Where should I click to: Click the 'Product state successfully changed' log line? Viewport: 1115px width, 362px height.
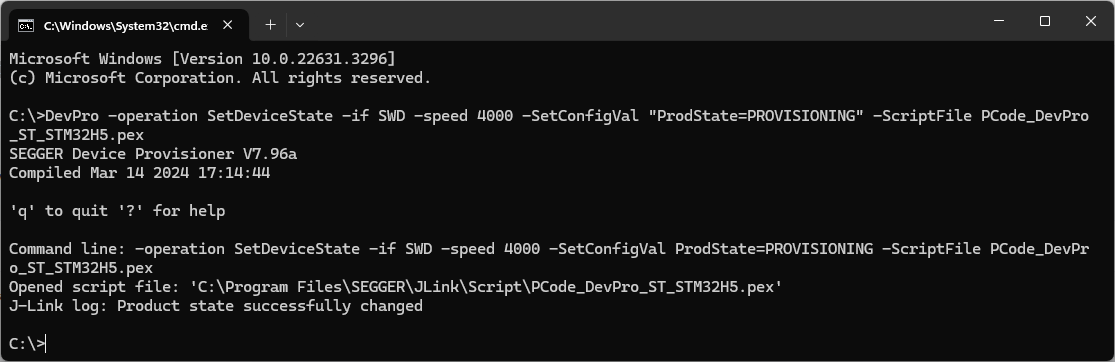tap(216, 307)
